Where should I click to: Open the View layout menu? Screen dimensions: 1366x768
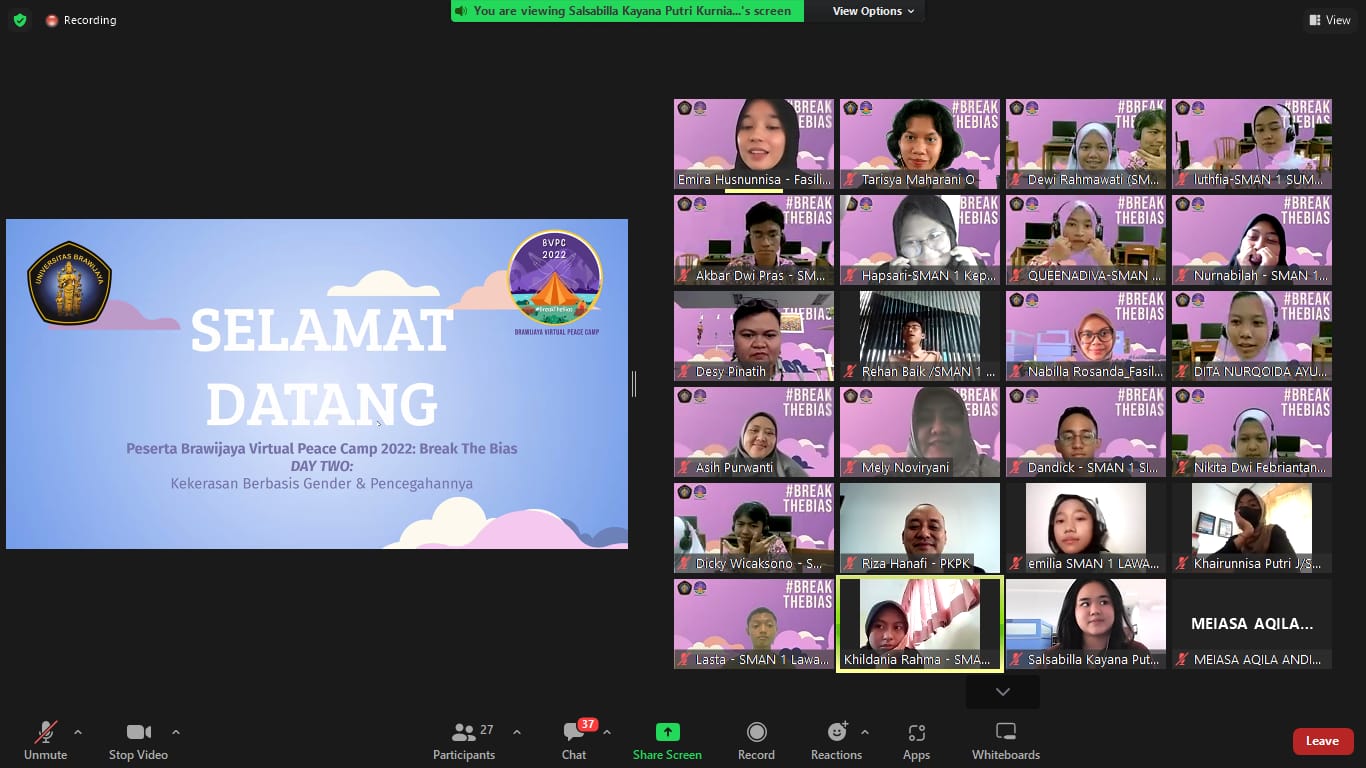click(1329, 20)
